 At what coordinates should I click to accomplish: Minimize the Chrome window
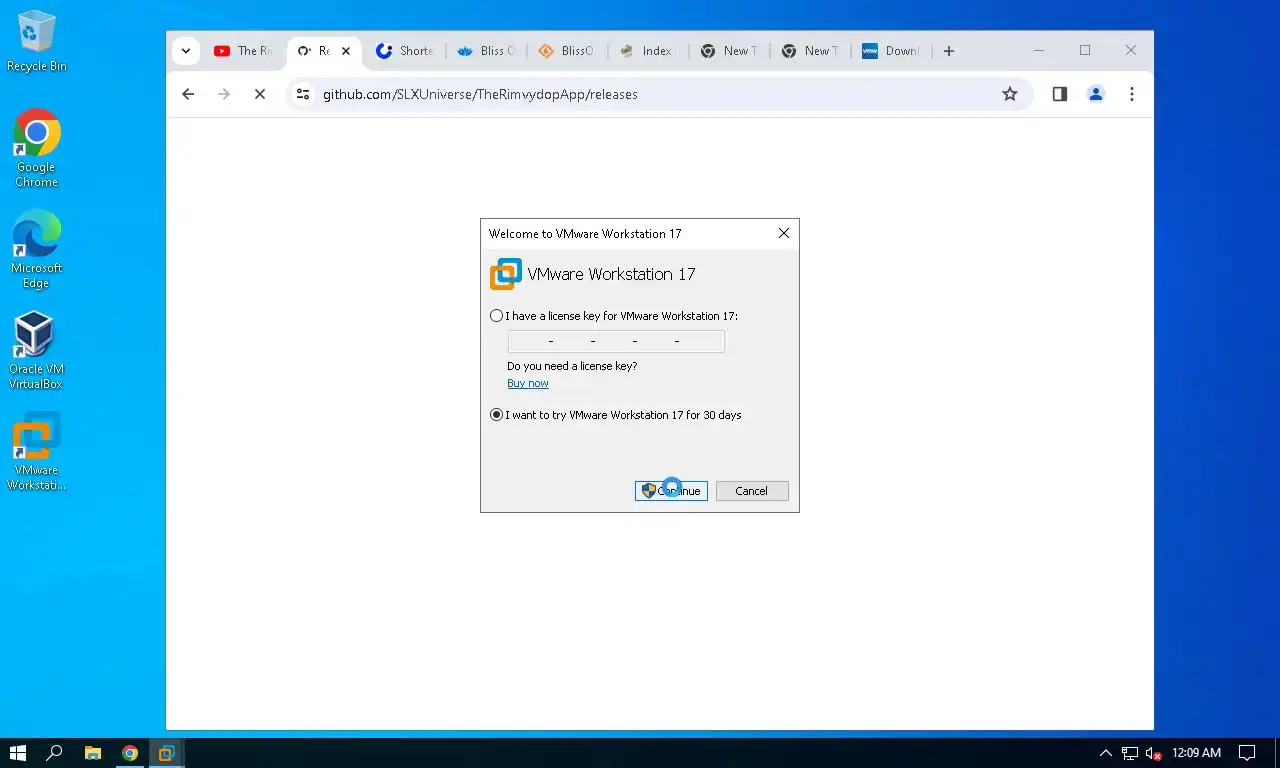pyautogui.click(x=1039, y=50)
